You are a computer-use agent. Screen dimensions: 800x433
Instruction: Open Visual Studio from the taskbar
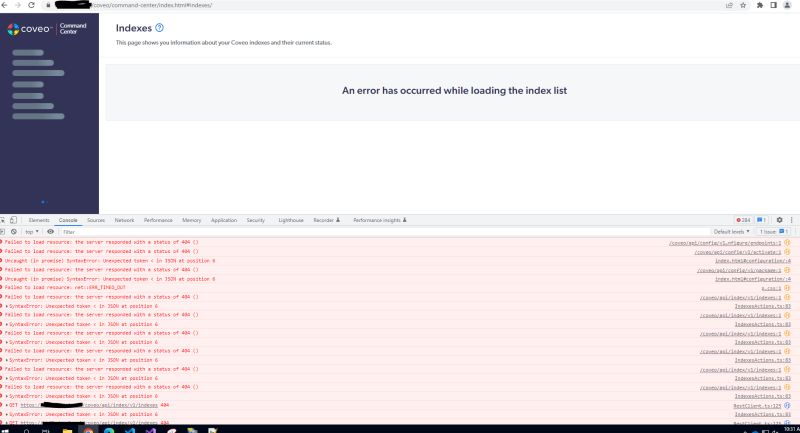coord(151,430)
